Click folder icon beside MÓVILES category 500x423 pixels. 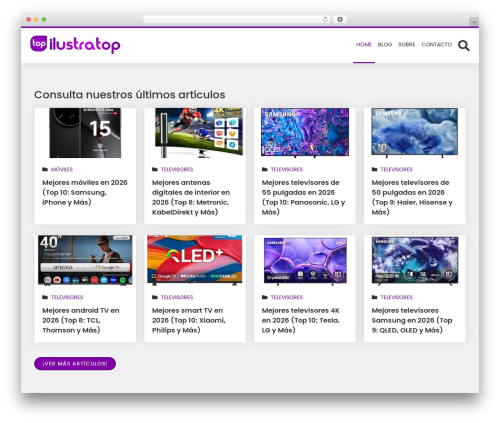tap(45, 169)
